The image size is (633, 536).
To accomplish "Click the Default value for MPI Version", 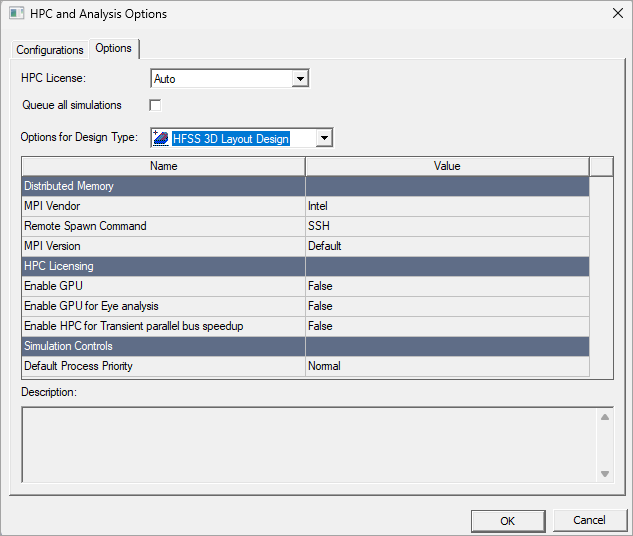I will point(447,246).
